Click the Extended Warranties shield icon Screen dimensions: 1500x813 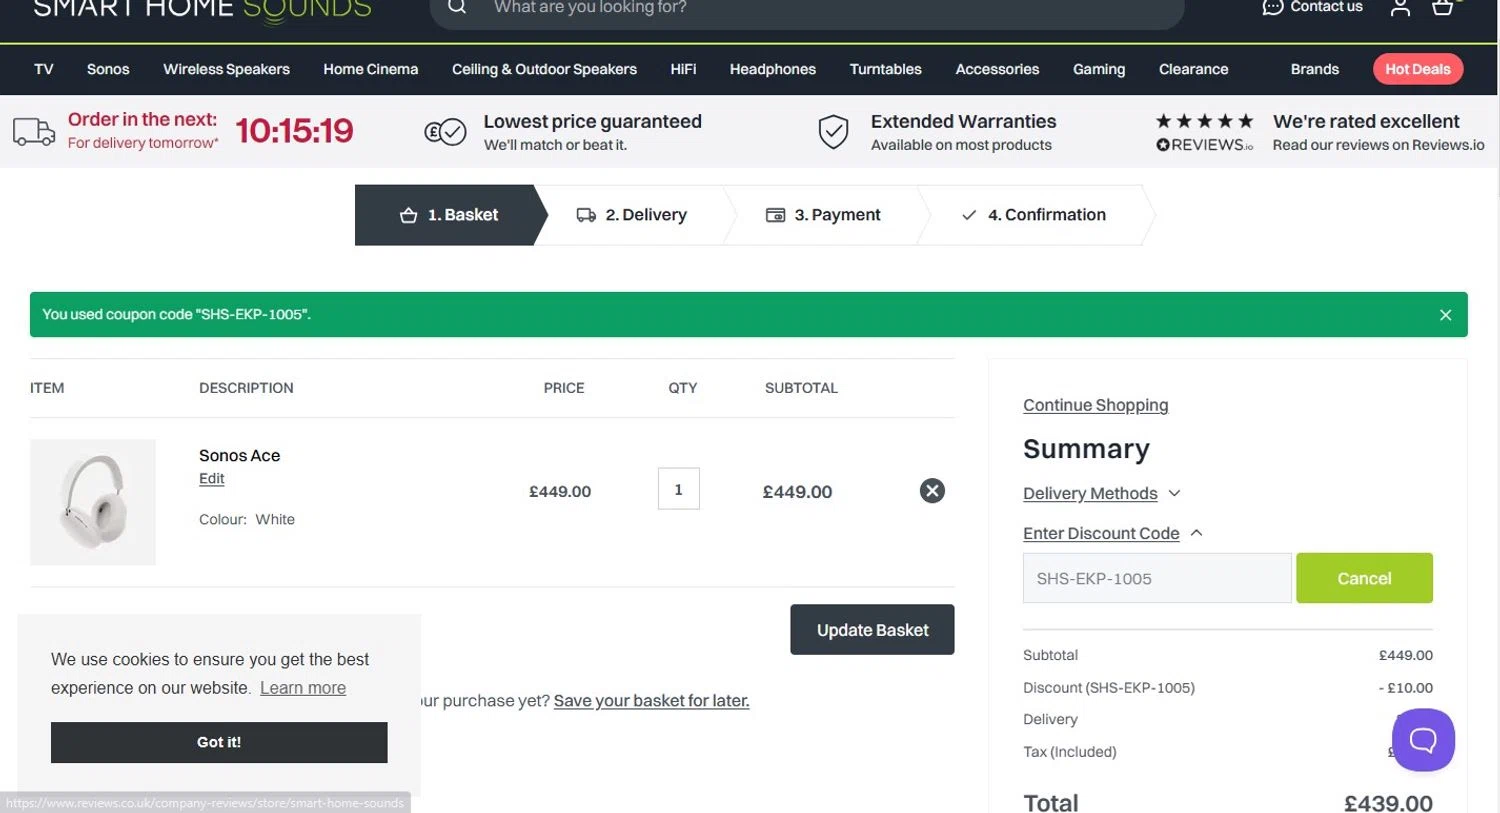pyautogui.click(x=833, y=131)
